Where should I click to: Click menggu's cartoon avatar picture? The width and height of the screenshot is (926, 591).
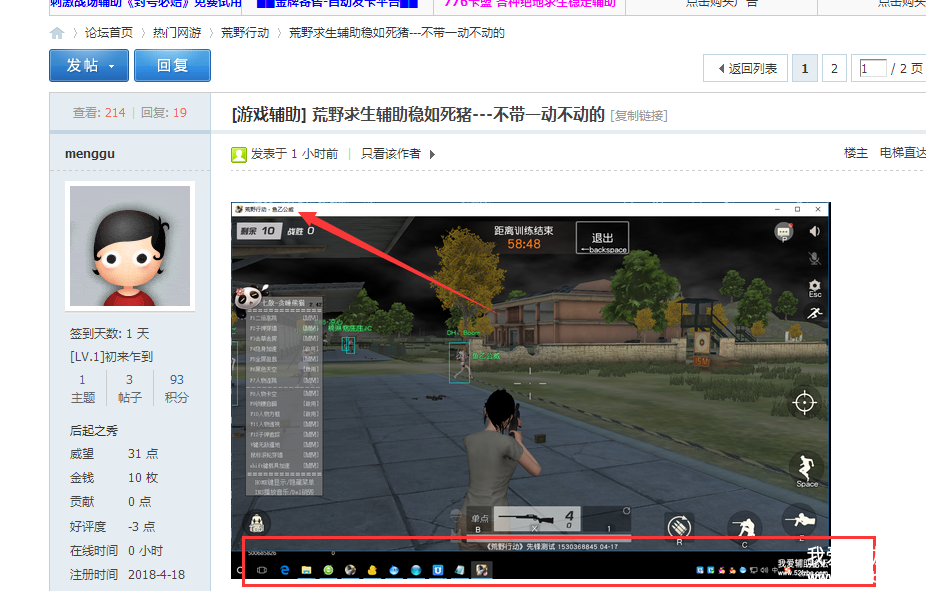click(130, 246)
